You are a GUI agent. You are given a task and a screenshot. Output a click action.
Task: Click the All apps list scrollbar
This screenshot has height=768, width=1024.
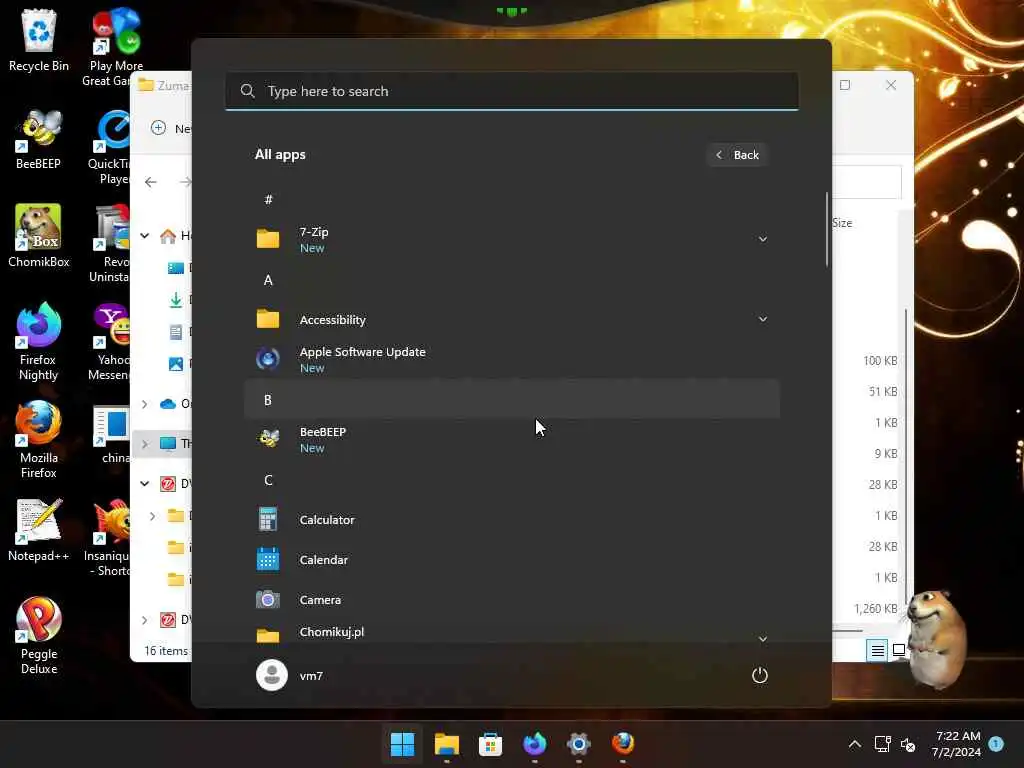point(827,230)
